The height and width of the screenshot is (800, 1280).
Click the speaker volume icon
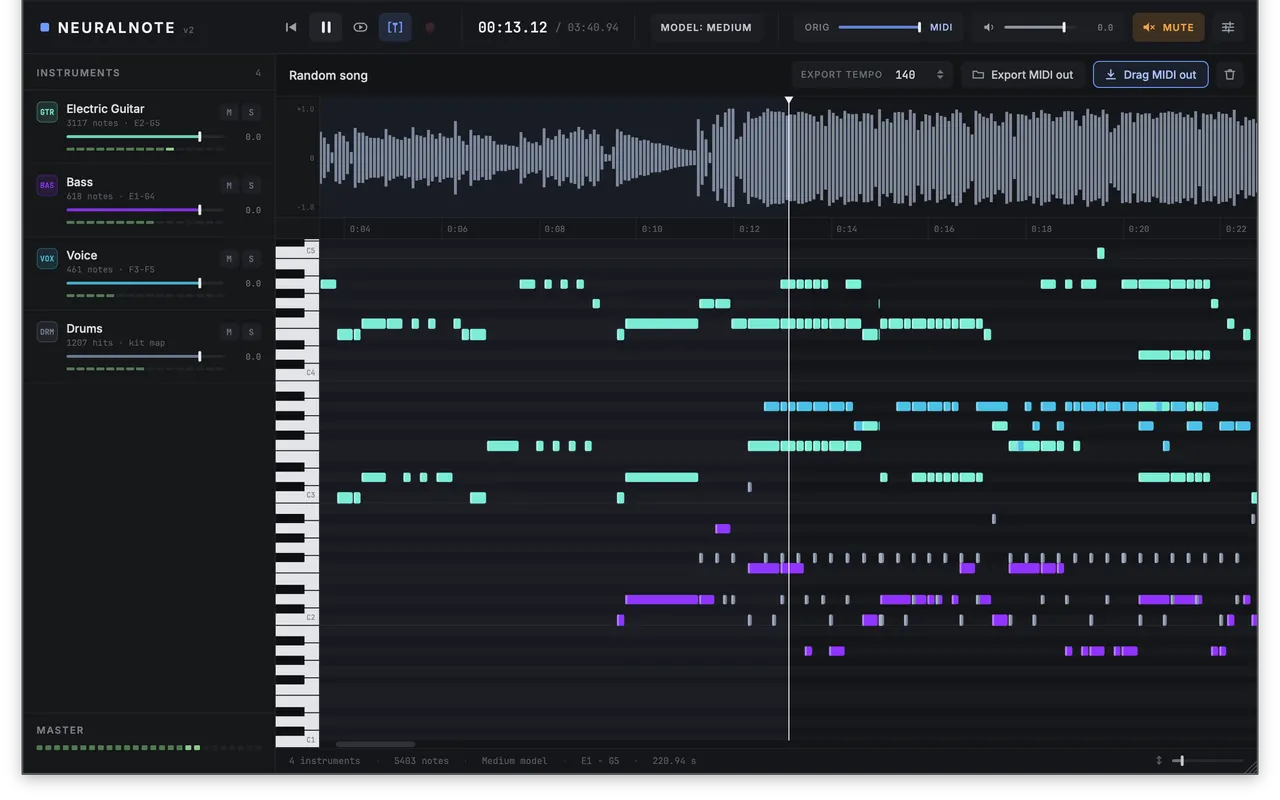[988, 28]
